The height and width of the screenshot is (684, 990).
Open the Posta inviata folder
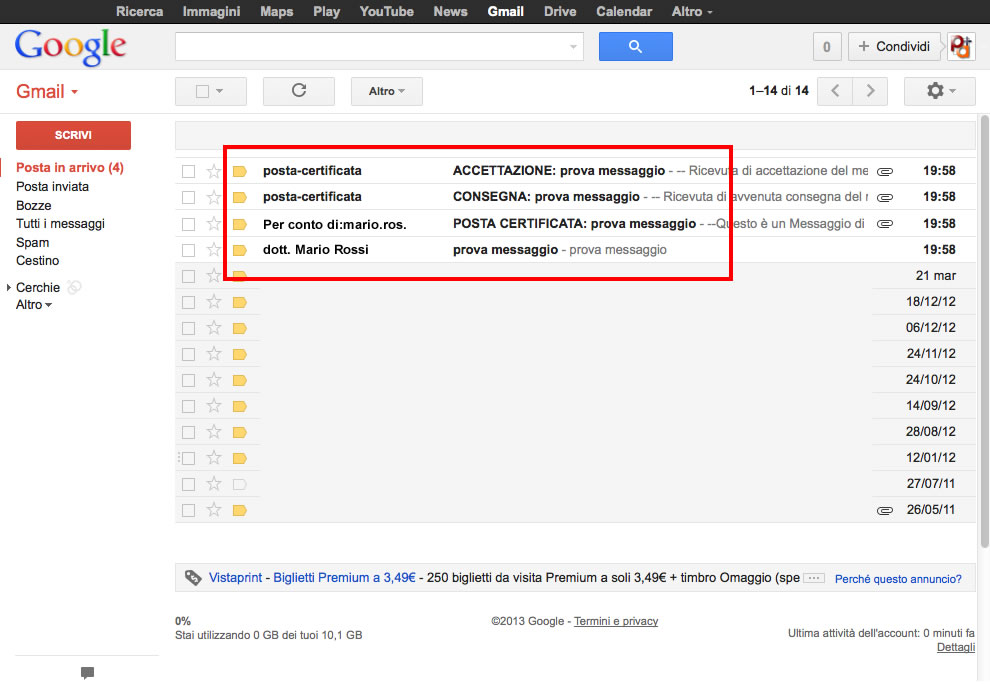(52, 187)
